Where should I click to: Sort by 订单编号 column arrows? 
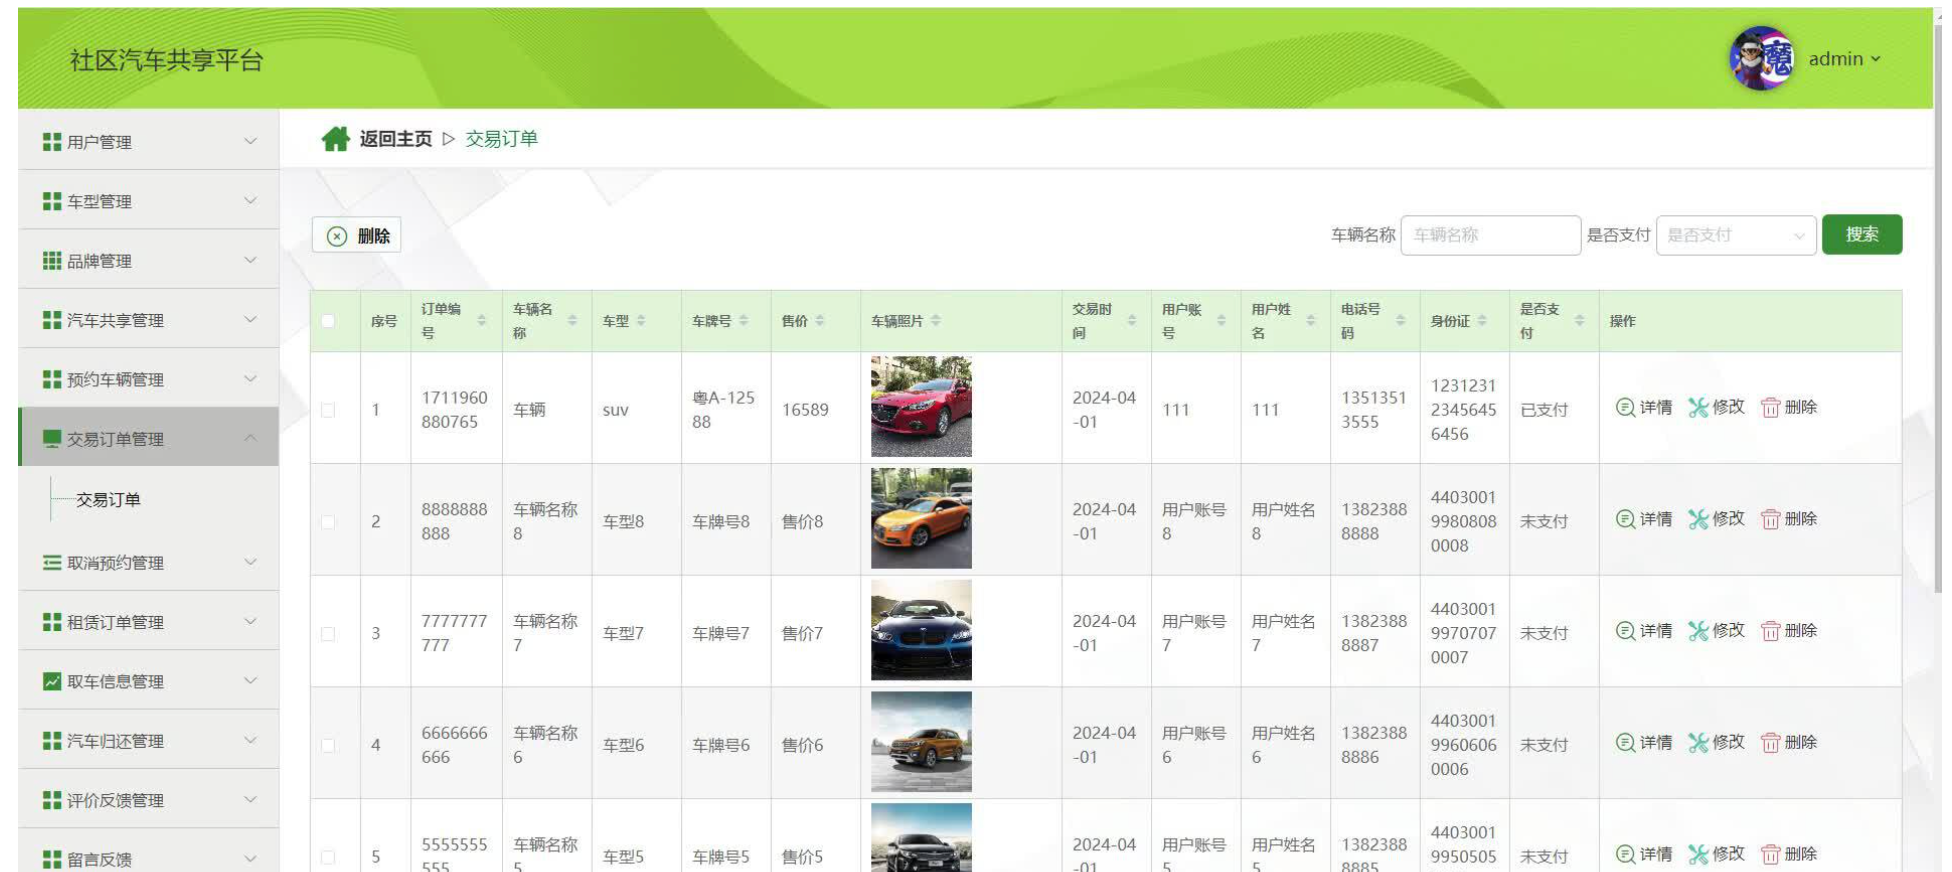tap(482, 321)
